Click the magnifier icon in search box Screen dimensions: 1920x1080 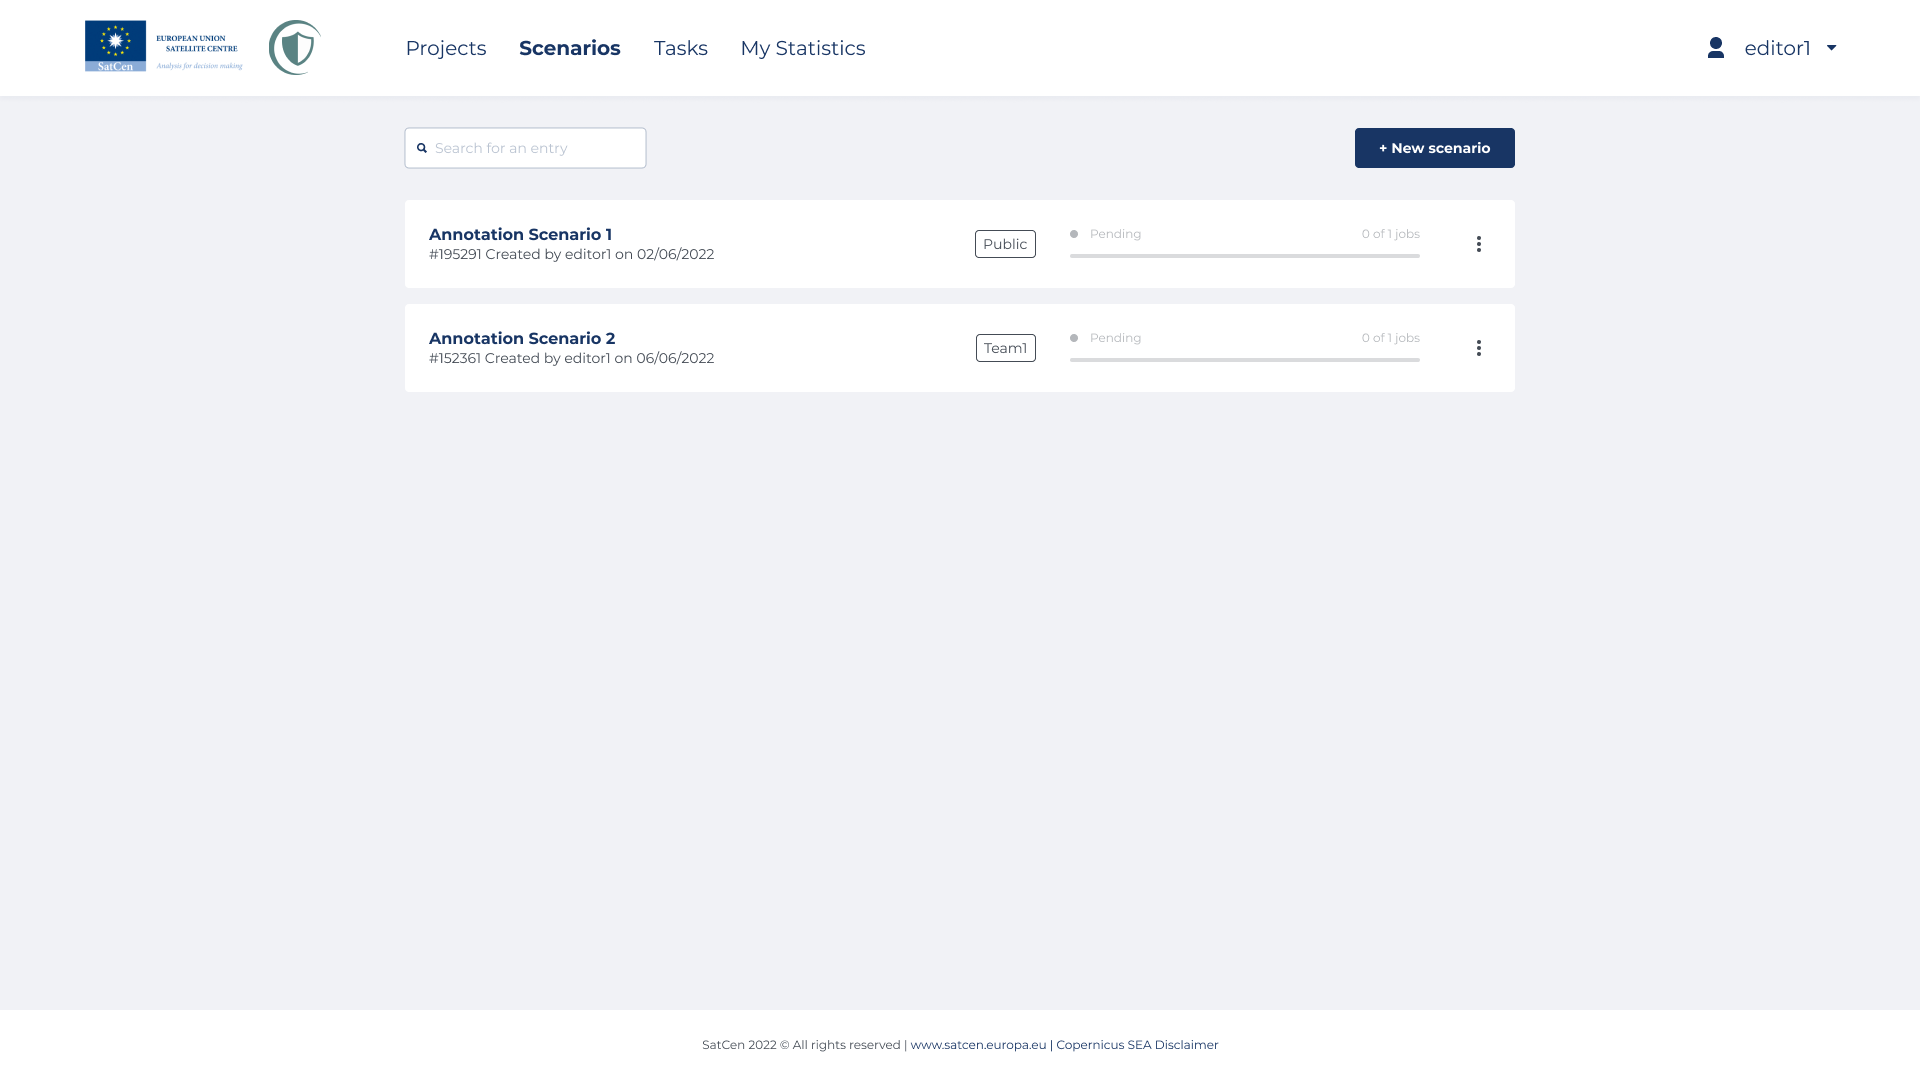click(422, 148)
